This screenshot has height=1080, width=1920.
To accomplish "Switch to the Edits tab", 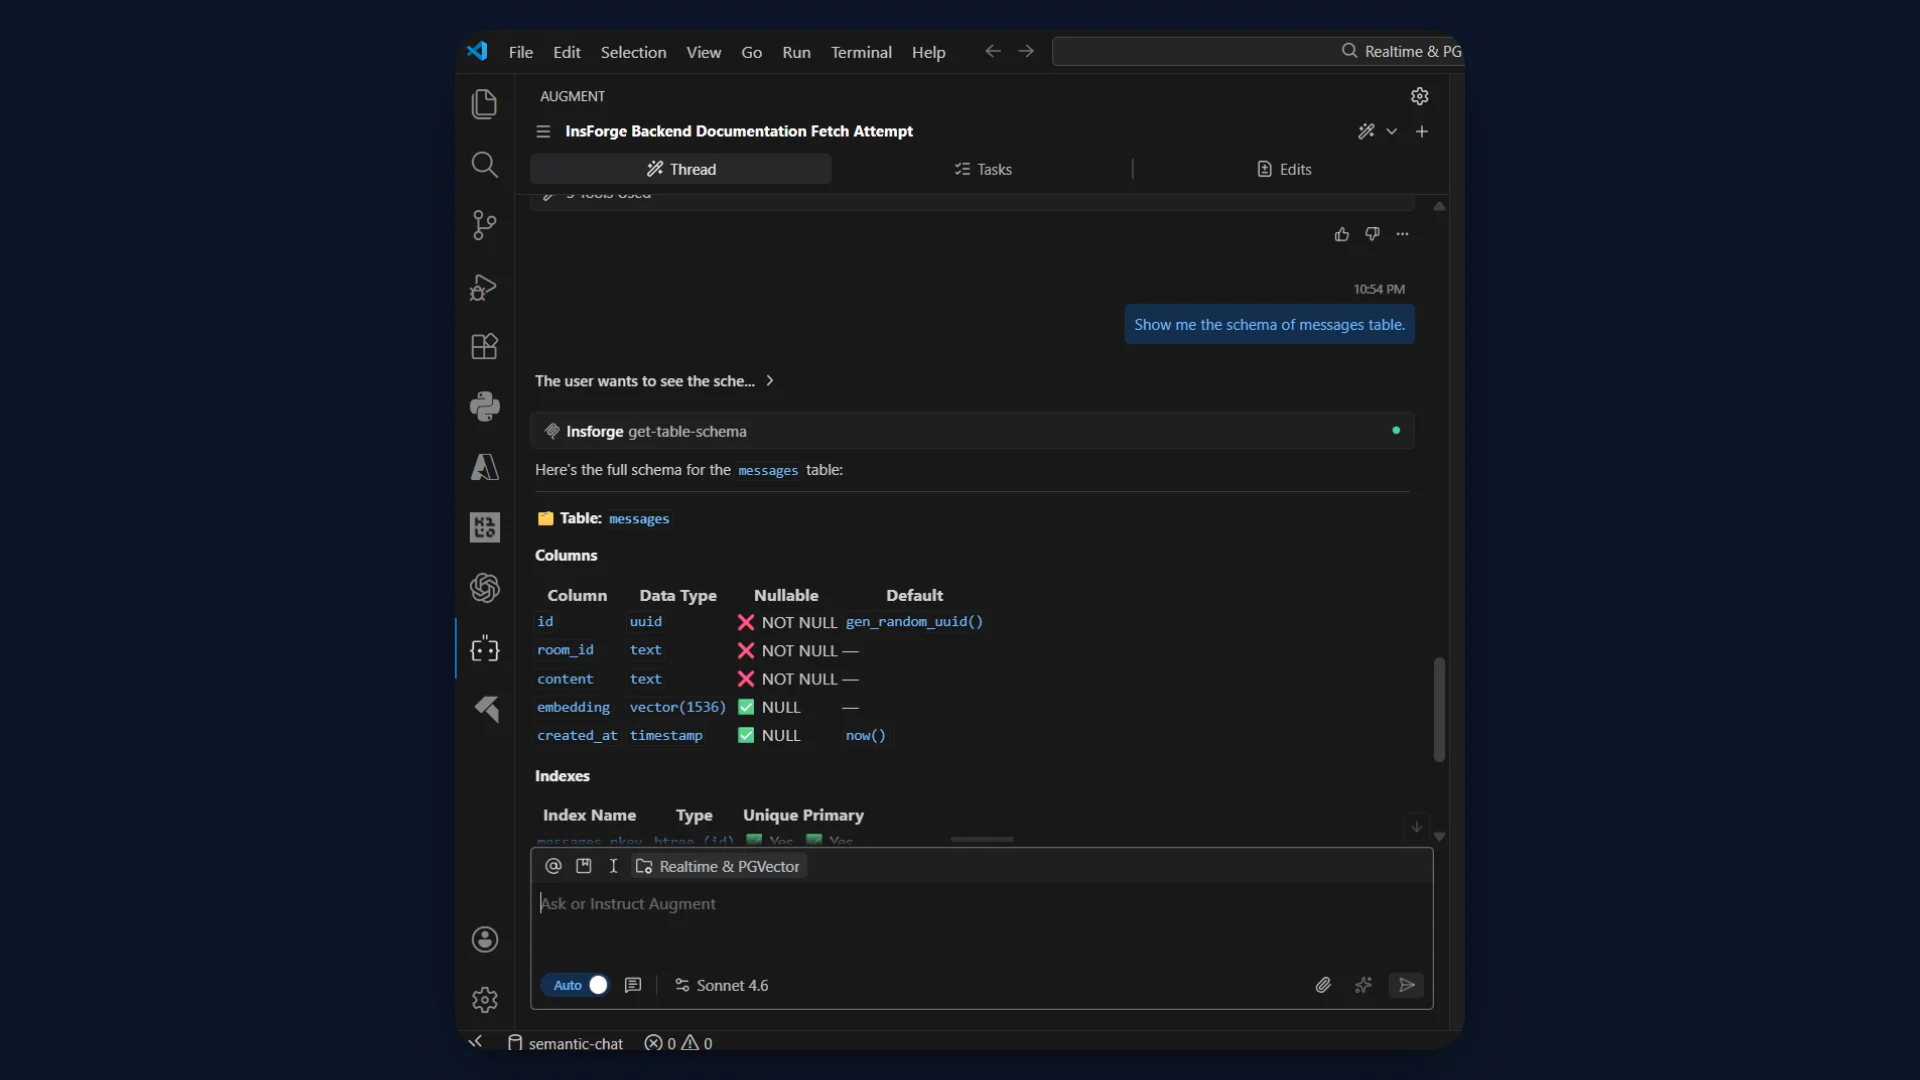I will (1283, 169).
